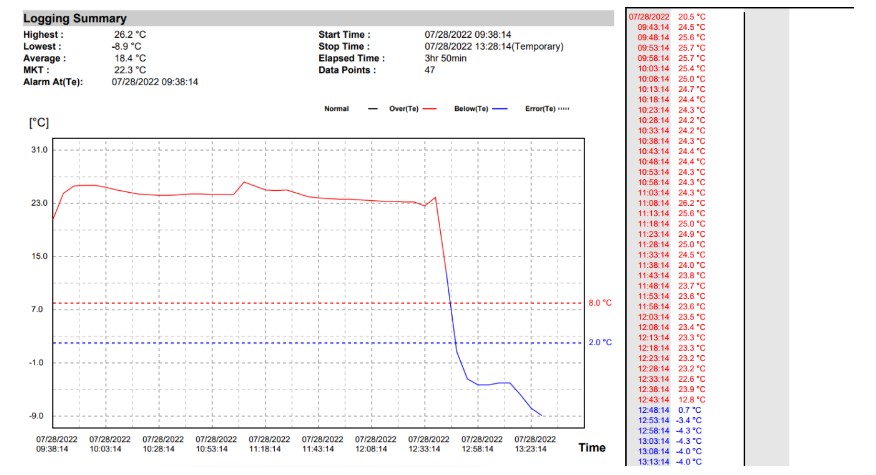The height and width of the screenshot is (475, 876).
Task: Click the red 8.0 °C threshold label
Action: (600, 303)
